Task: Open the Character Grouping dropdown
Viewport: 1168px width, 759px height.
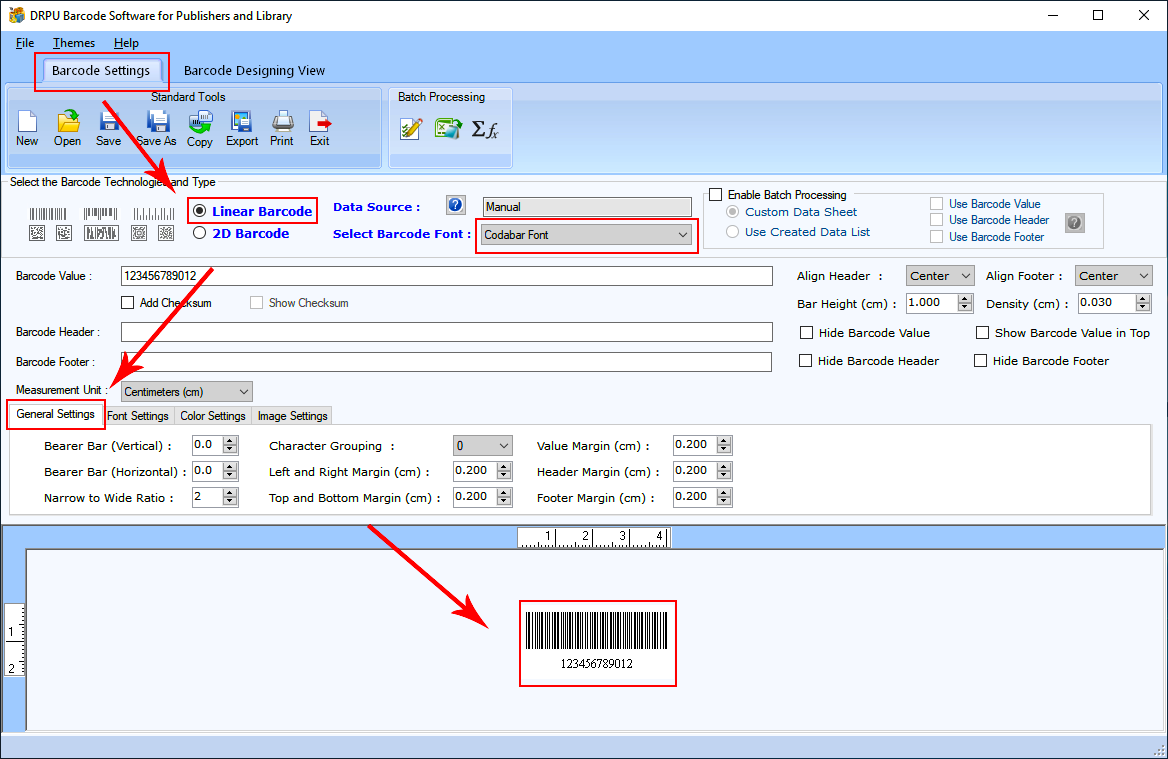Action: [483, 445]
